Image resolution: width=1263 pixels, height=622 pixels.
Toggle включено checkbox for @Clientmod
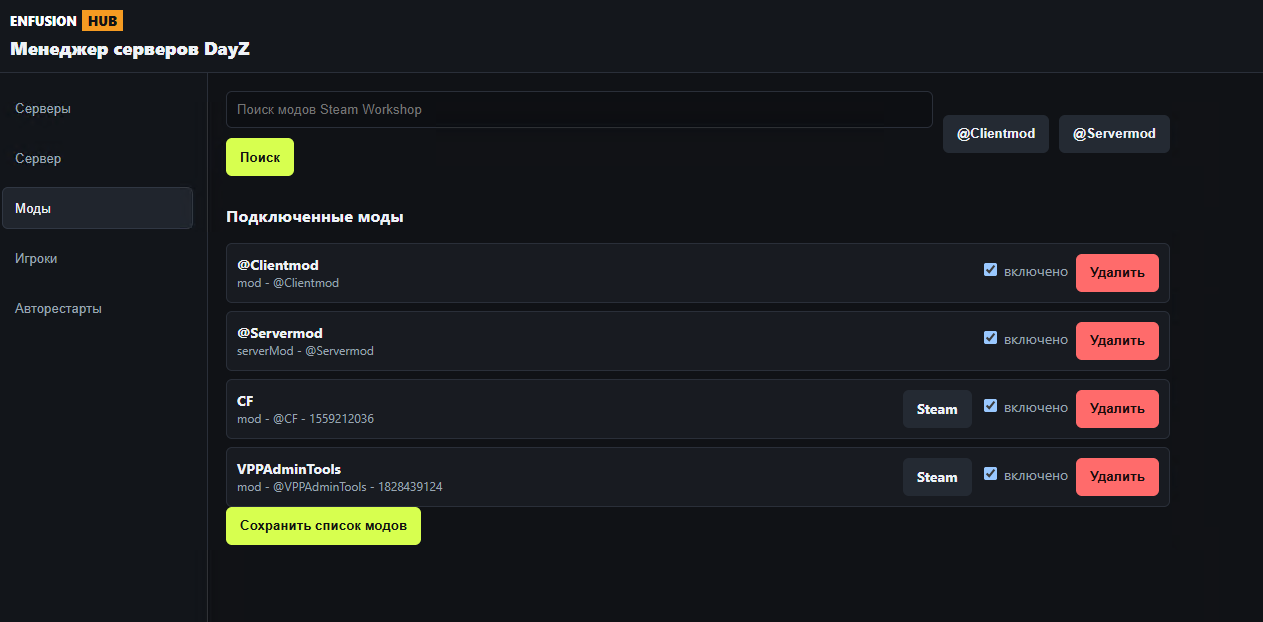[x=990, y=270]
